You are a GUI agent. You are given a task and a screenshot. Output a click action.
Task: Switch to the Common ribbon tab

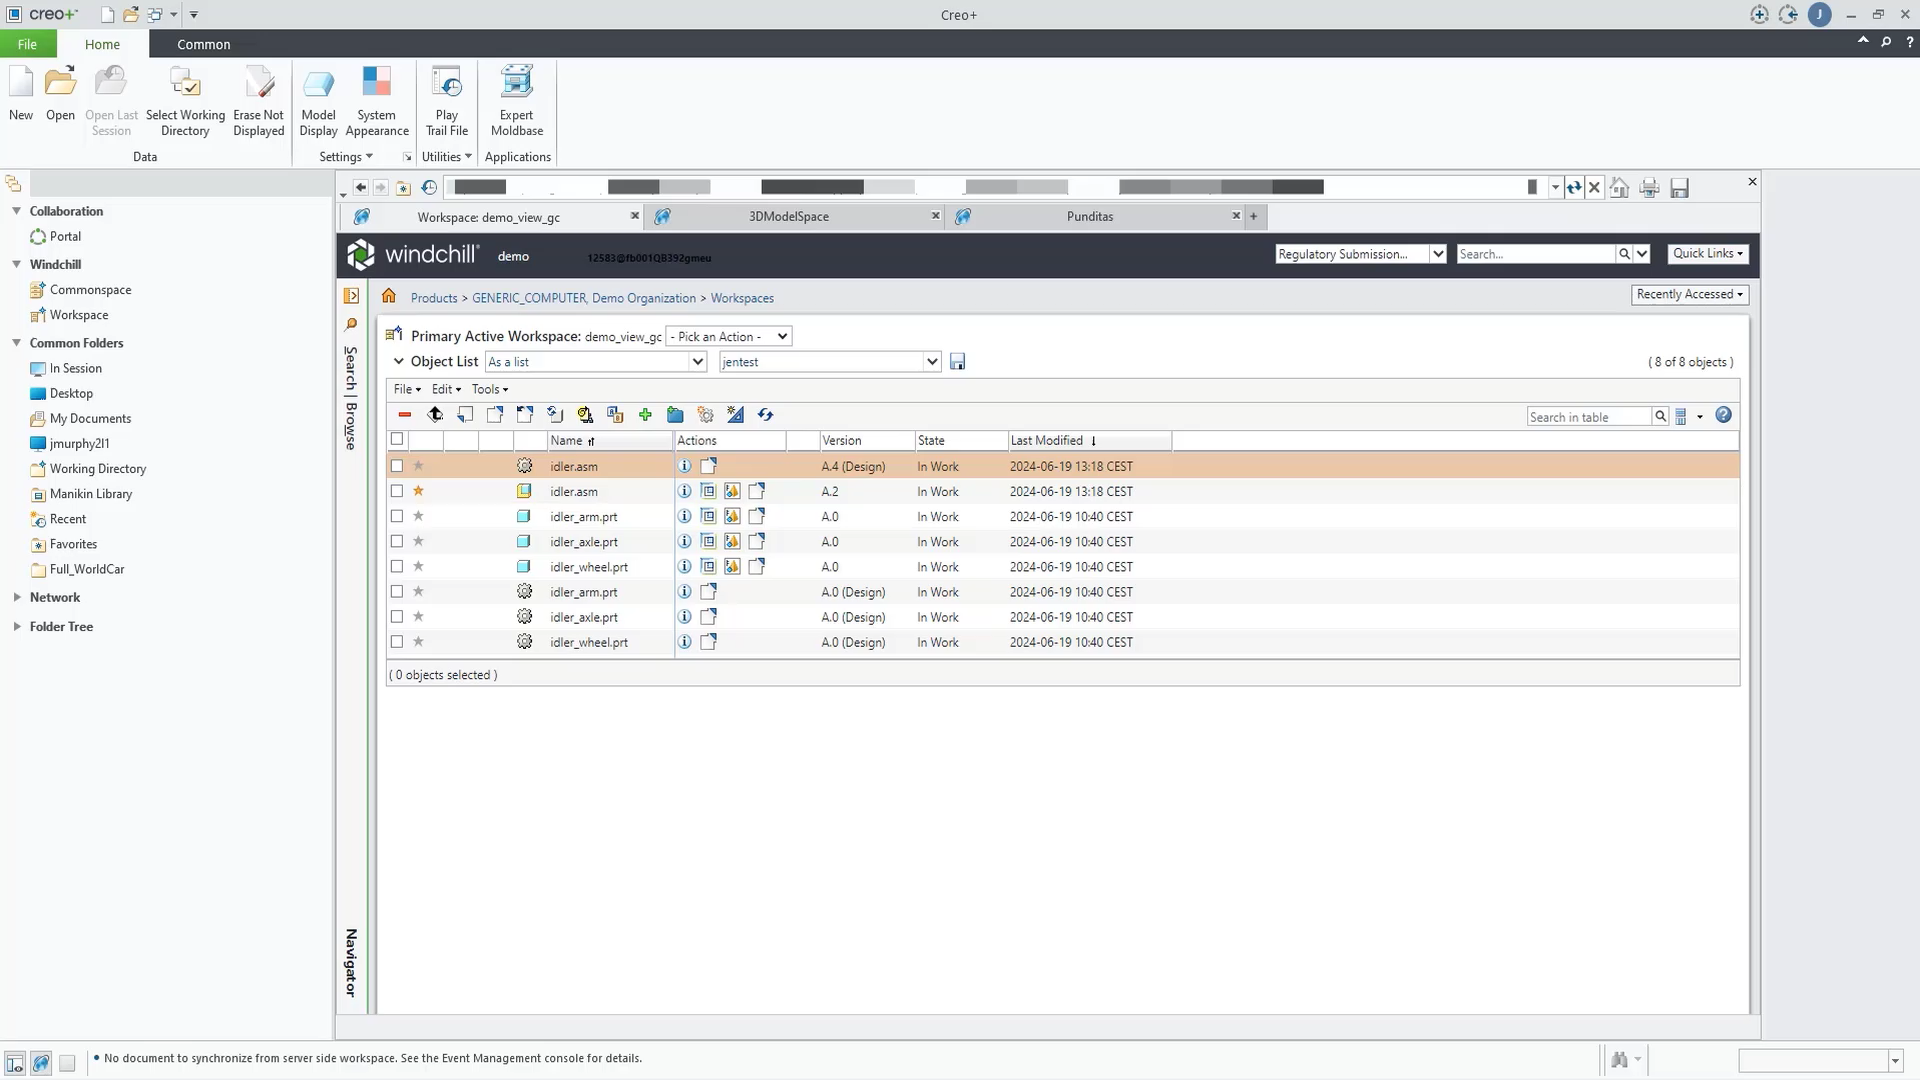tap(204, 44)
